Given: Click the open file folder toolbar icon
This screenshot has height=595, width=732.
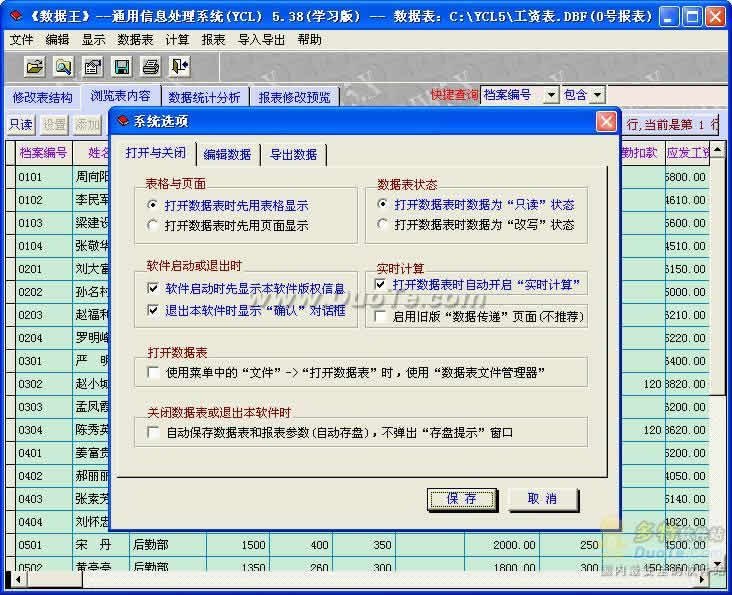Looking at the screenshot, I should 35,67.
